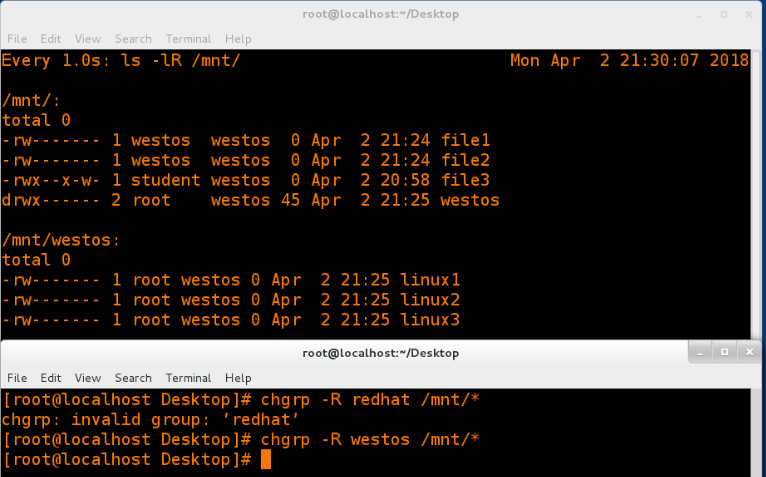Click the linux3 filename

pyautogui.click(x=430, y=320)
